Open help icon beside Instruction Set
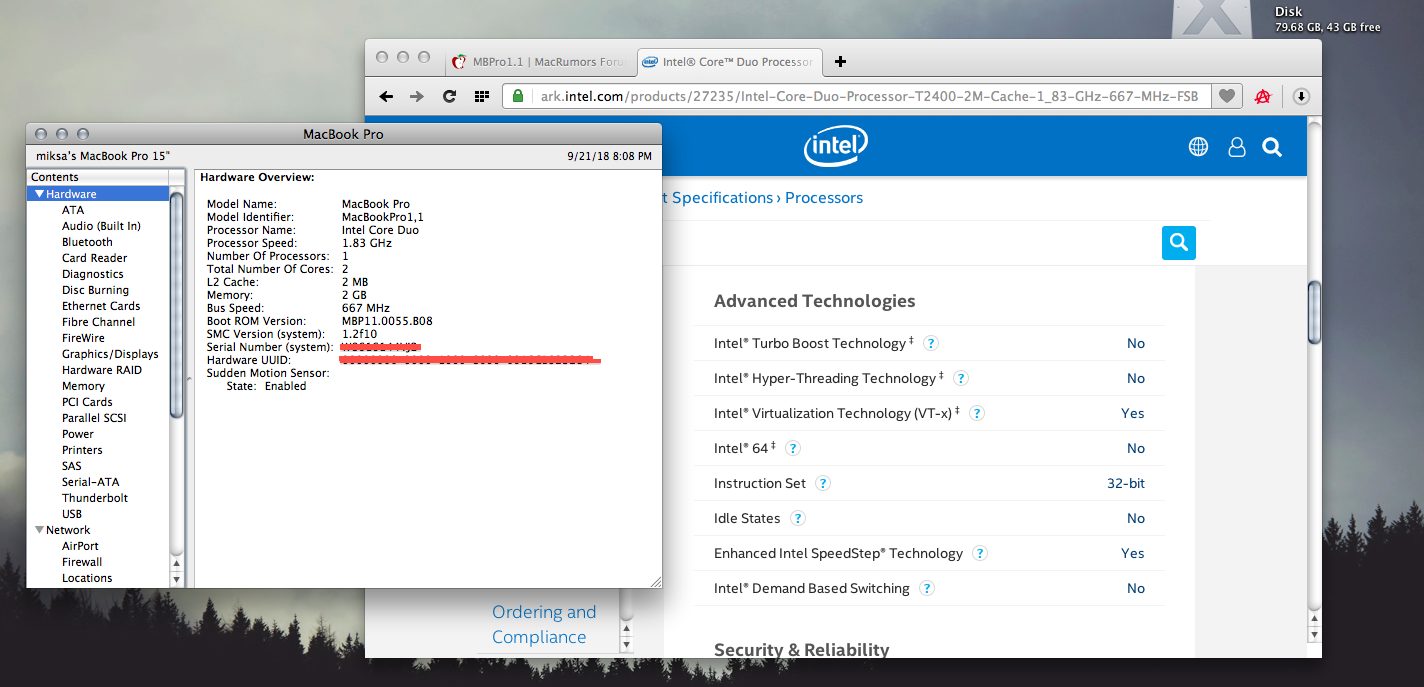Screen dimensions: 1424x687 coord(823,483)
